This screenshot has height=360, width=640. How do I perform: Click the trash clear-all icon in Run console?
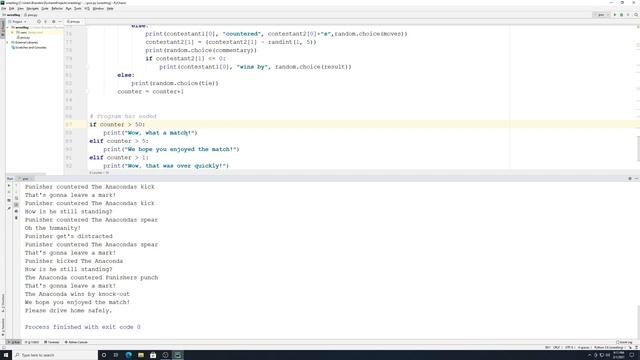[x=16, y=218]
